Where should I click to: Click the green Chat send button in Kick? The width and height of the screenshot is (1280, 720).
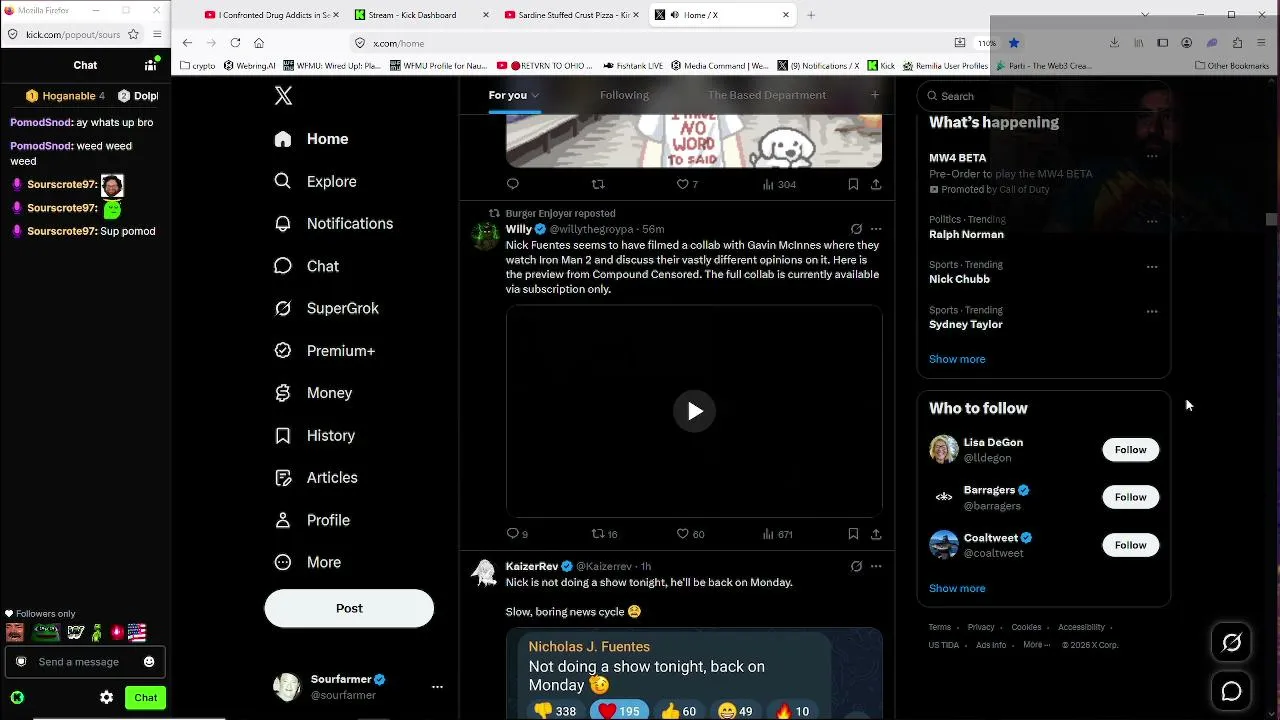146,698
